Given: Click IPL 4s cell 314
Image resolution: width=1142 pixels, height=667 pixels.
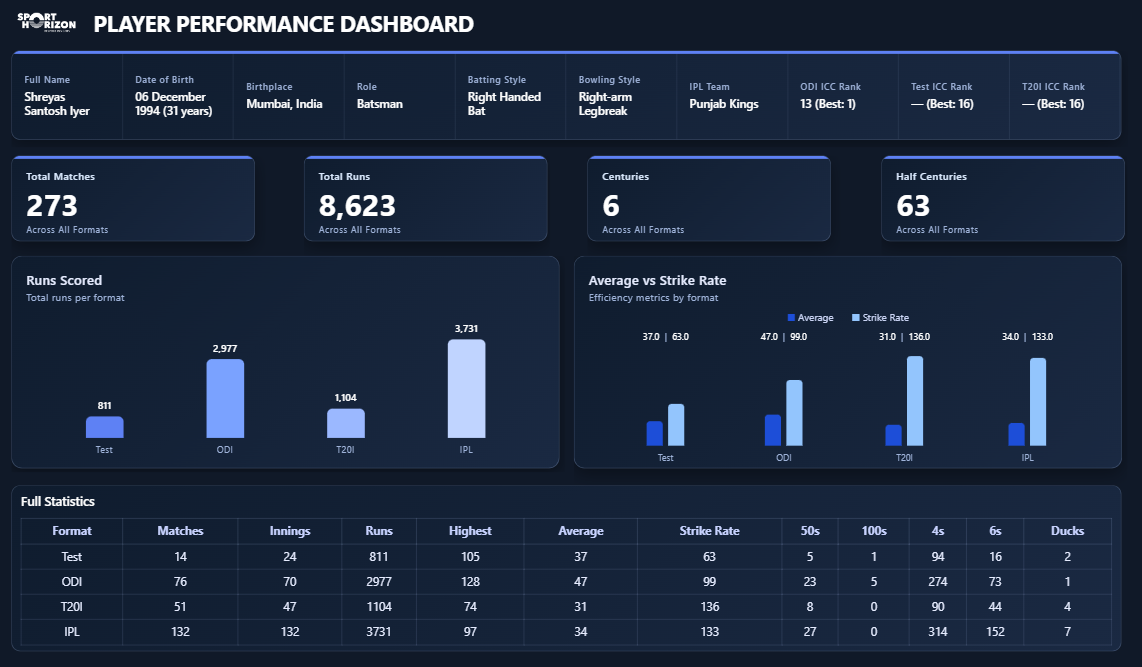Looking at the screenshot, I should (x=938, y=631).
